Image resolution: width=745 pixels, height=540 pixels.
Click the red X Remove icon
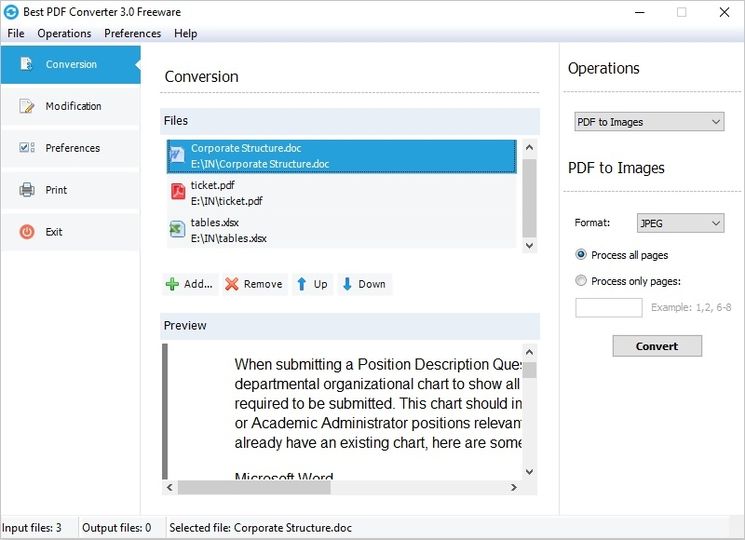click(232, 284)
